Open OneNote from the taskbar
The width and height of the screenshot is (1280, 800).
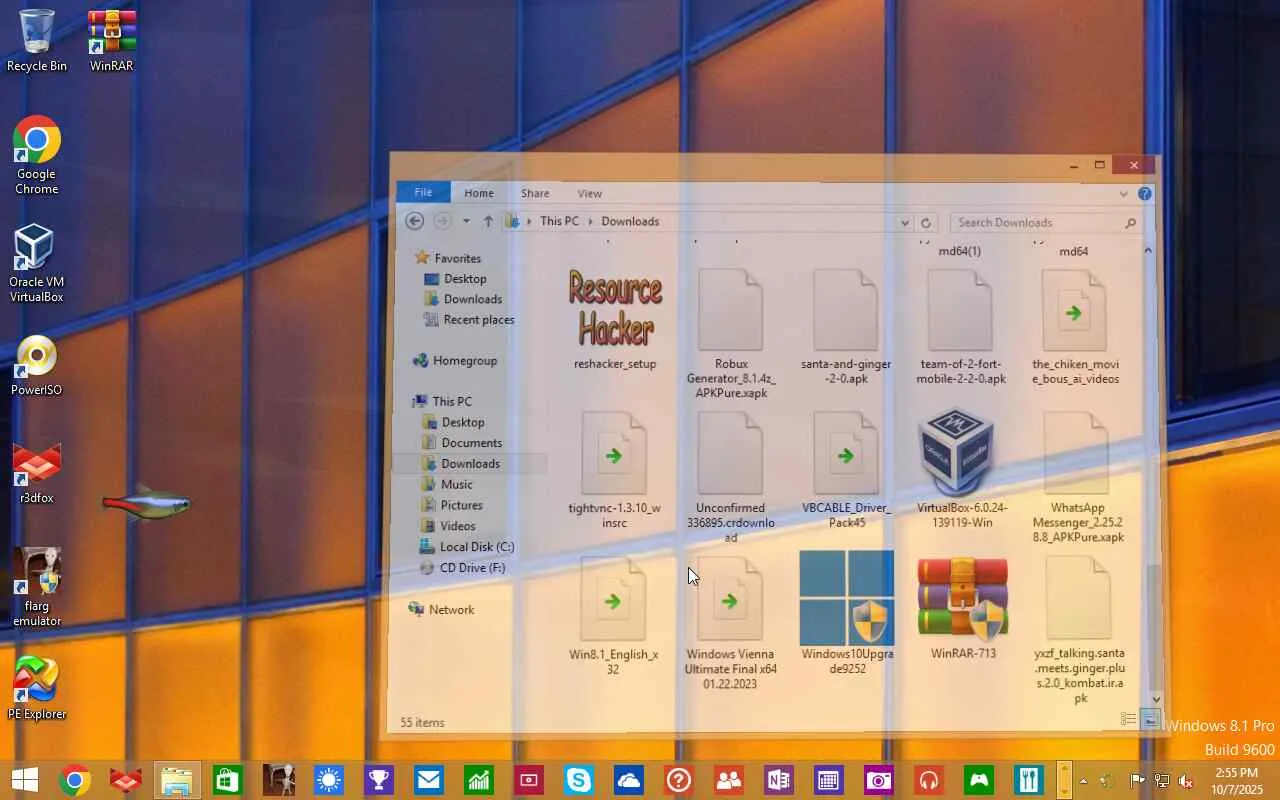click(x=778, y=780)
